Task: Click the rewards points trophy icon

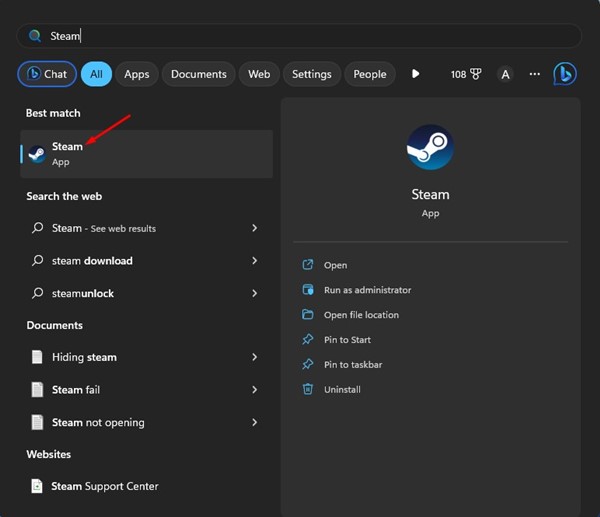Action: pos(476,74)
